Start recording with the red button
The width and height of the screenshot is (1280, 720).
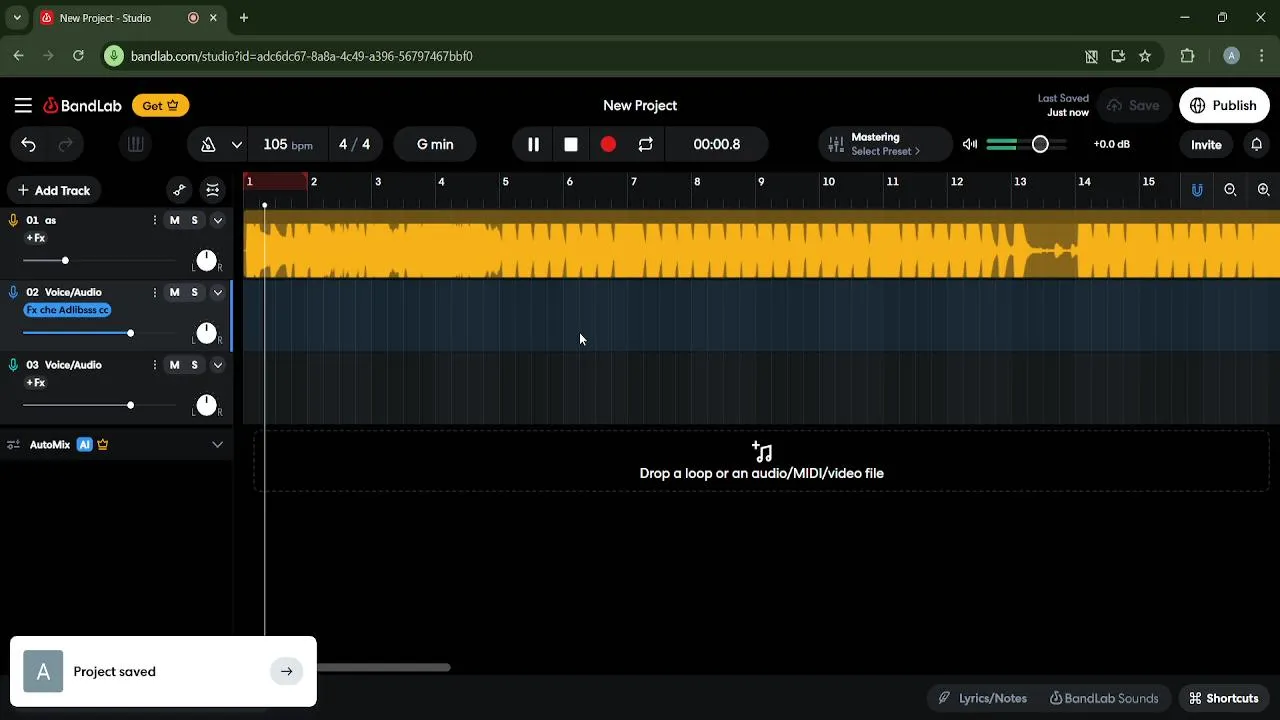[x=608, y=145]
